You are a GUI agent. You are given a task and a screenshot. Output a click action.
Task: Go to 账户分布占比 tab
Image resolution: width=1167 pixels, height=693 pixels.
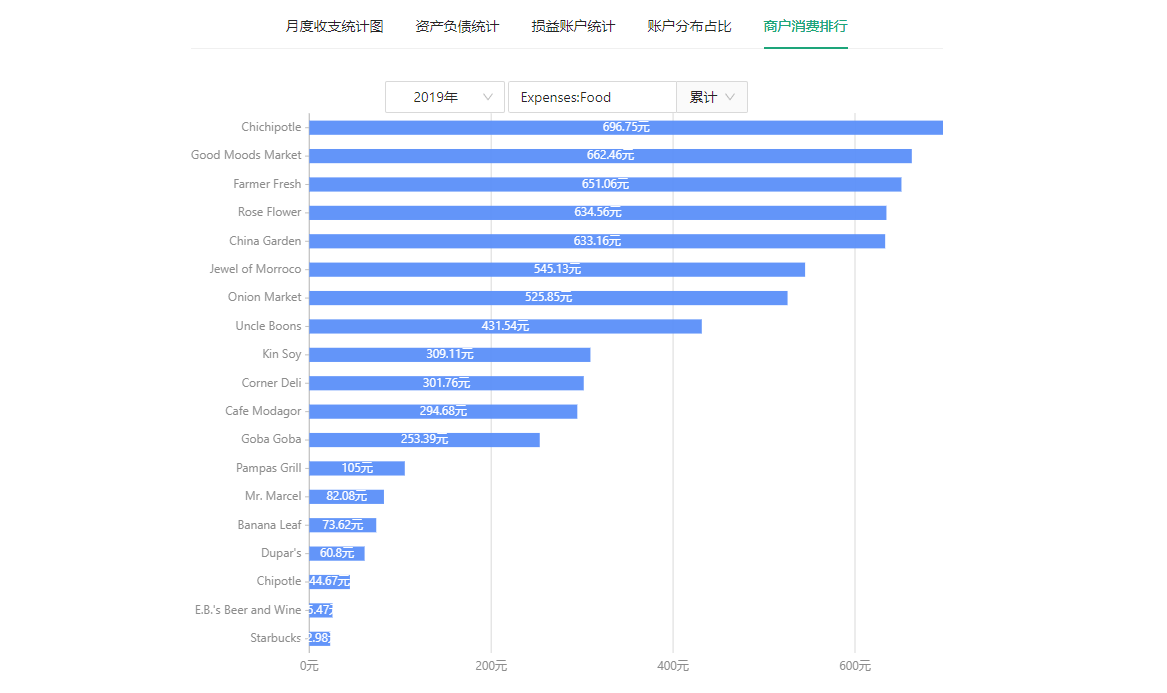click(689, 26)
